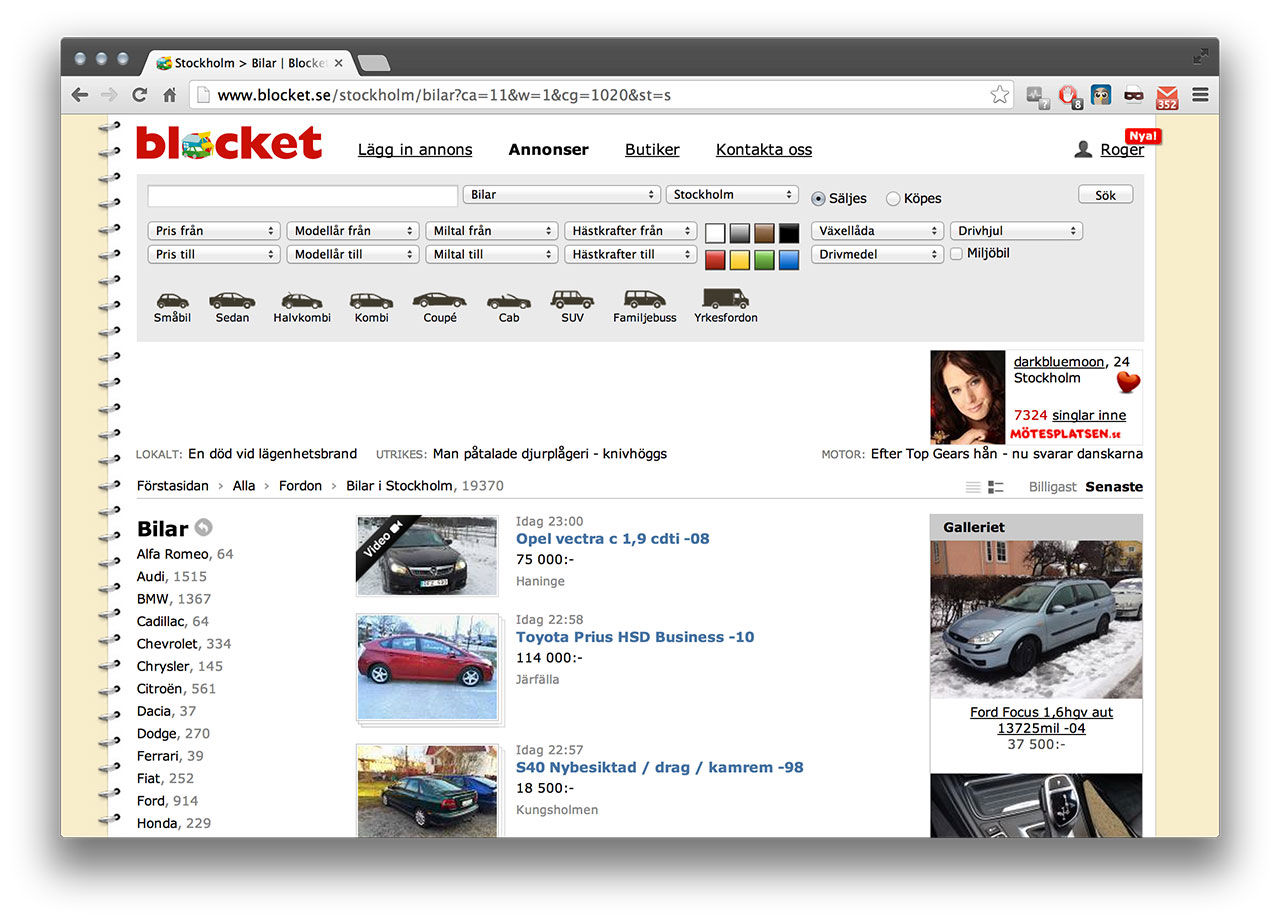
Task: Sort listings by Billigast
Action: (1053, 487)
